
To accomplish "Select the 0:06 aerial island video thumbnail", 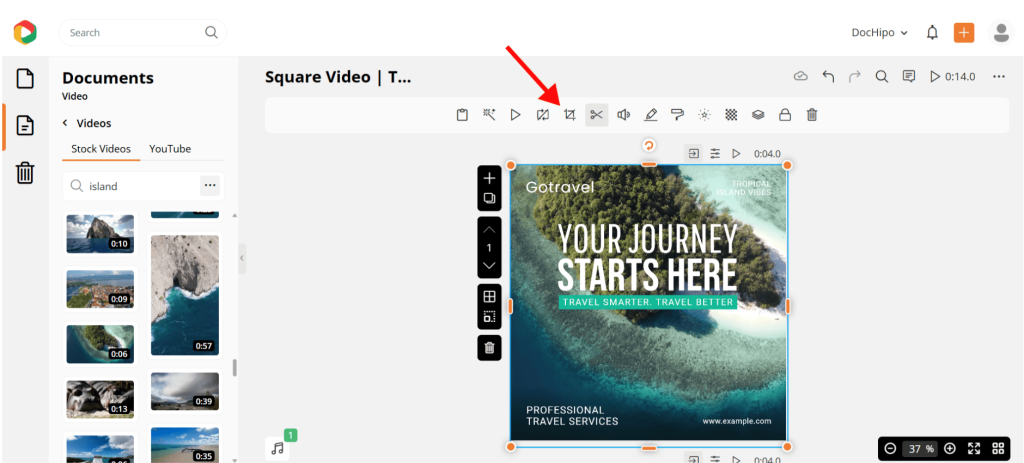I will pyautogui.click(x=100, y=344).
